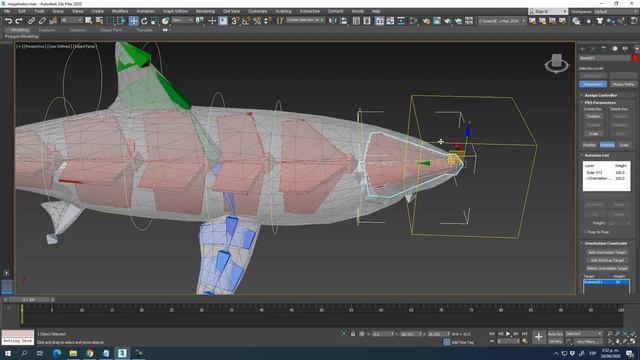Click the Rectangular Selection Region icon
Viewport: 640px width, 360px height.
coord(111,21)
